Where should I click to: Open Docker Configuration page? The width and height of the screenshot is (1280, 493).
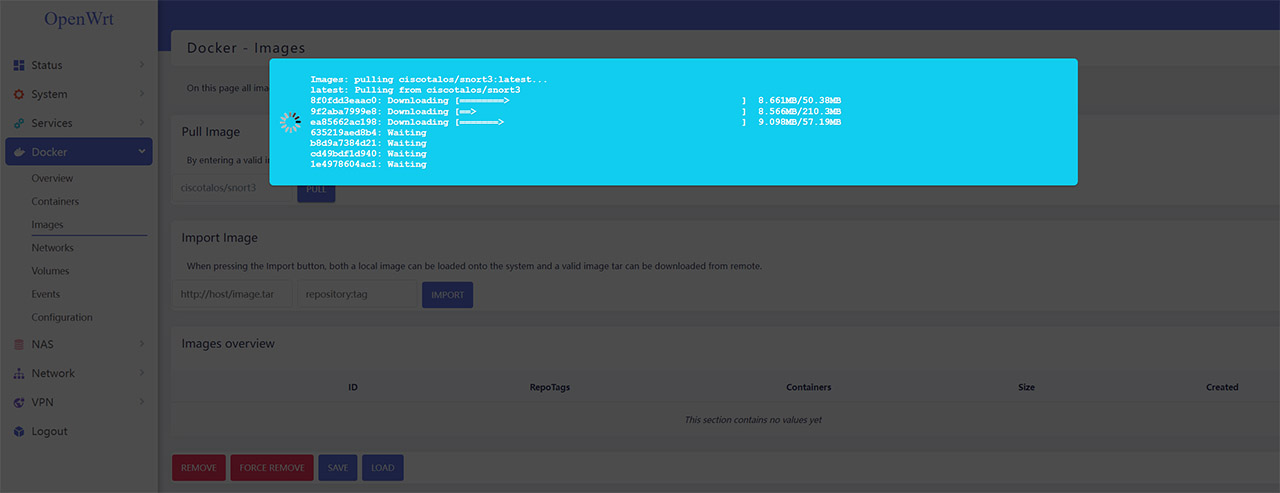tap(62, 317)
